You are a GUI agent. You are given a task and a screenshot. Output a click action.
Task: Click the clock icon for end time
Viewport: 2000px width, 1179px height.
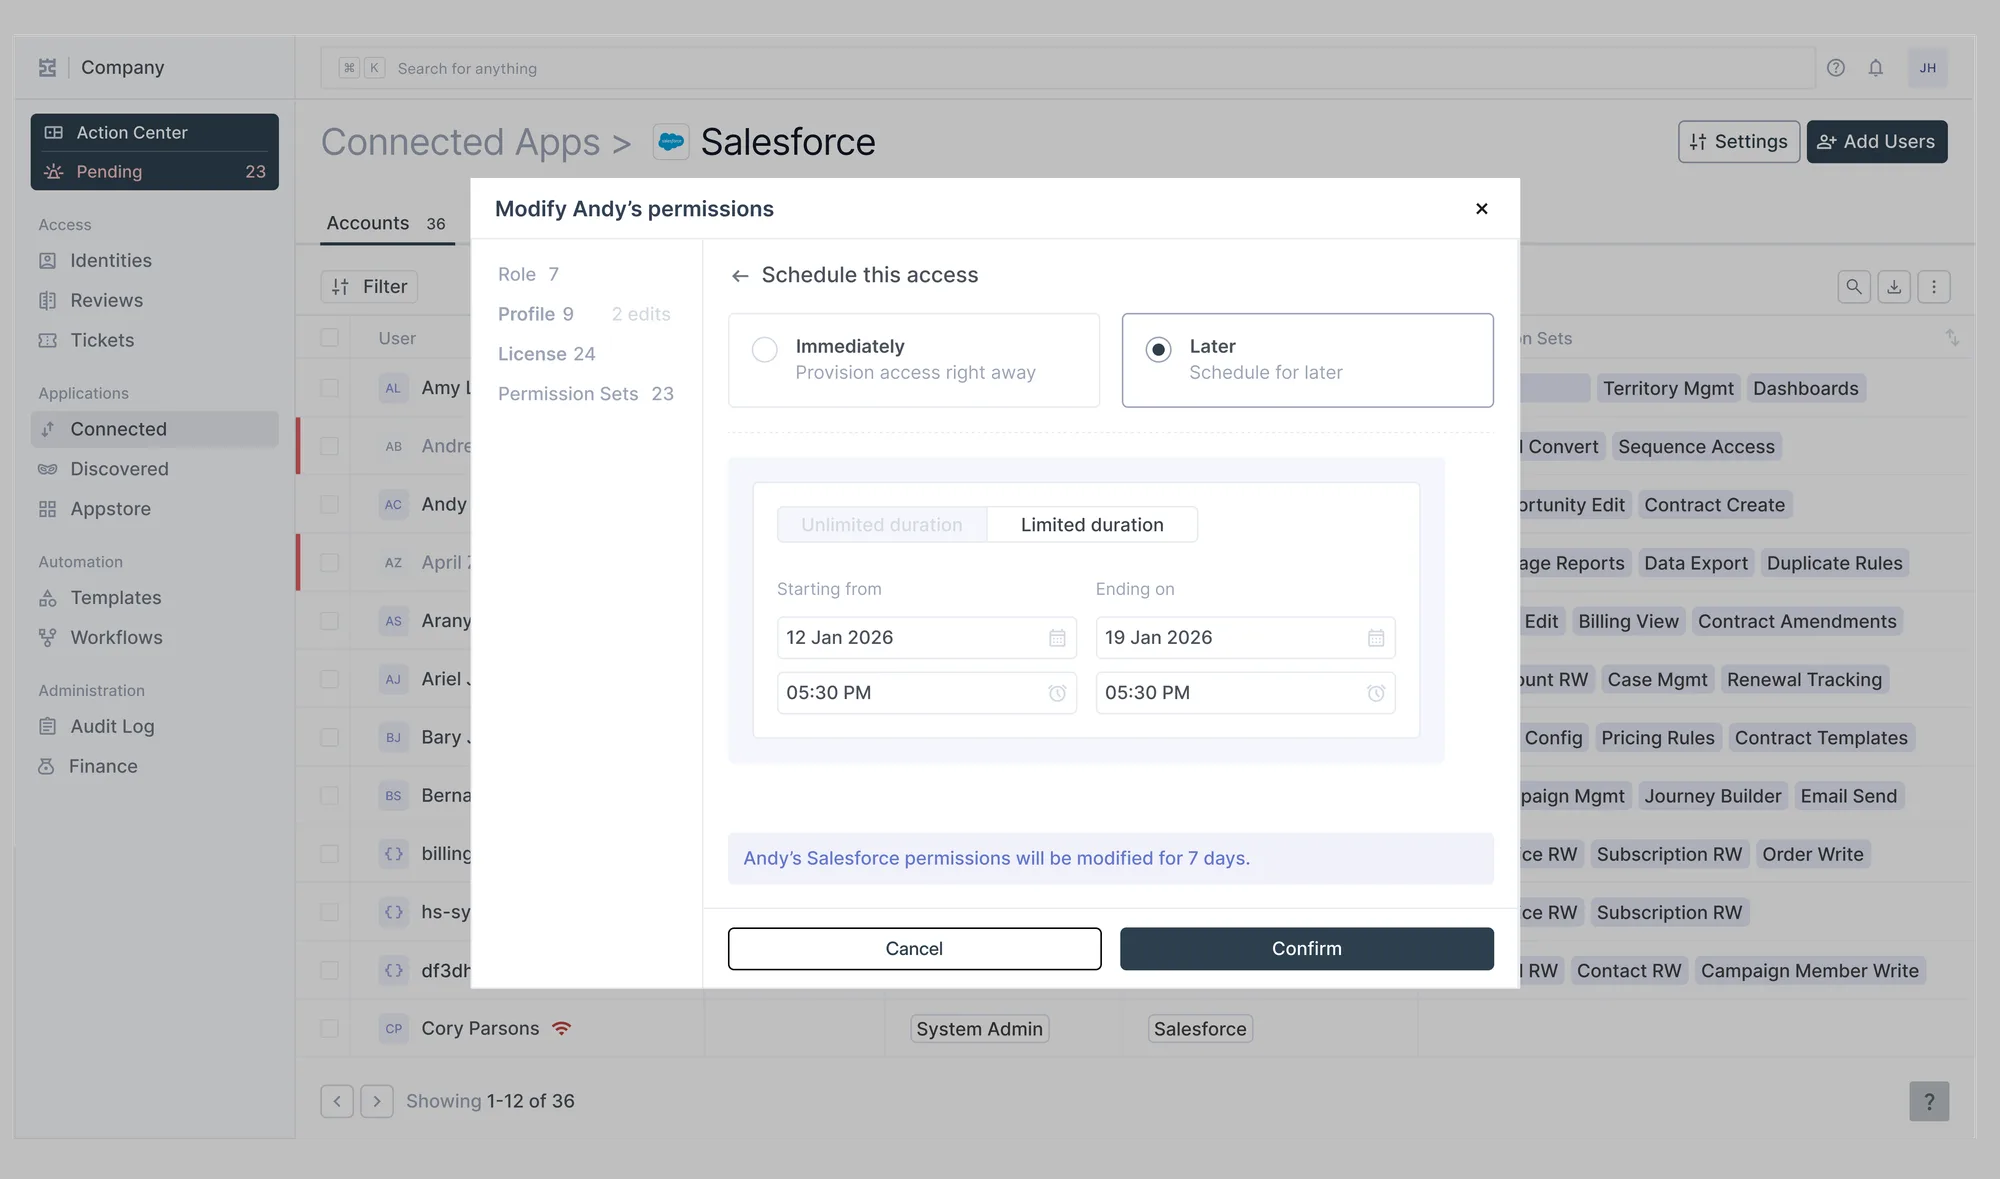click(x=1376, y=693)
